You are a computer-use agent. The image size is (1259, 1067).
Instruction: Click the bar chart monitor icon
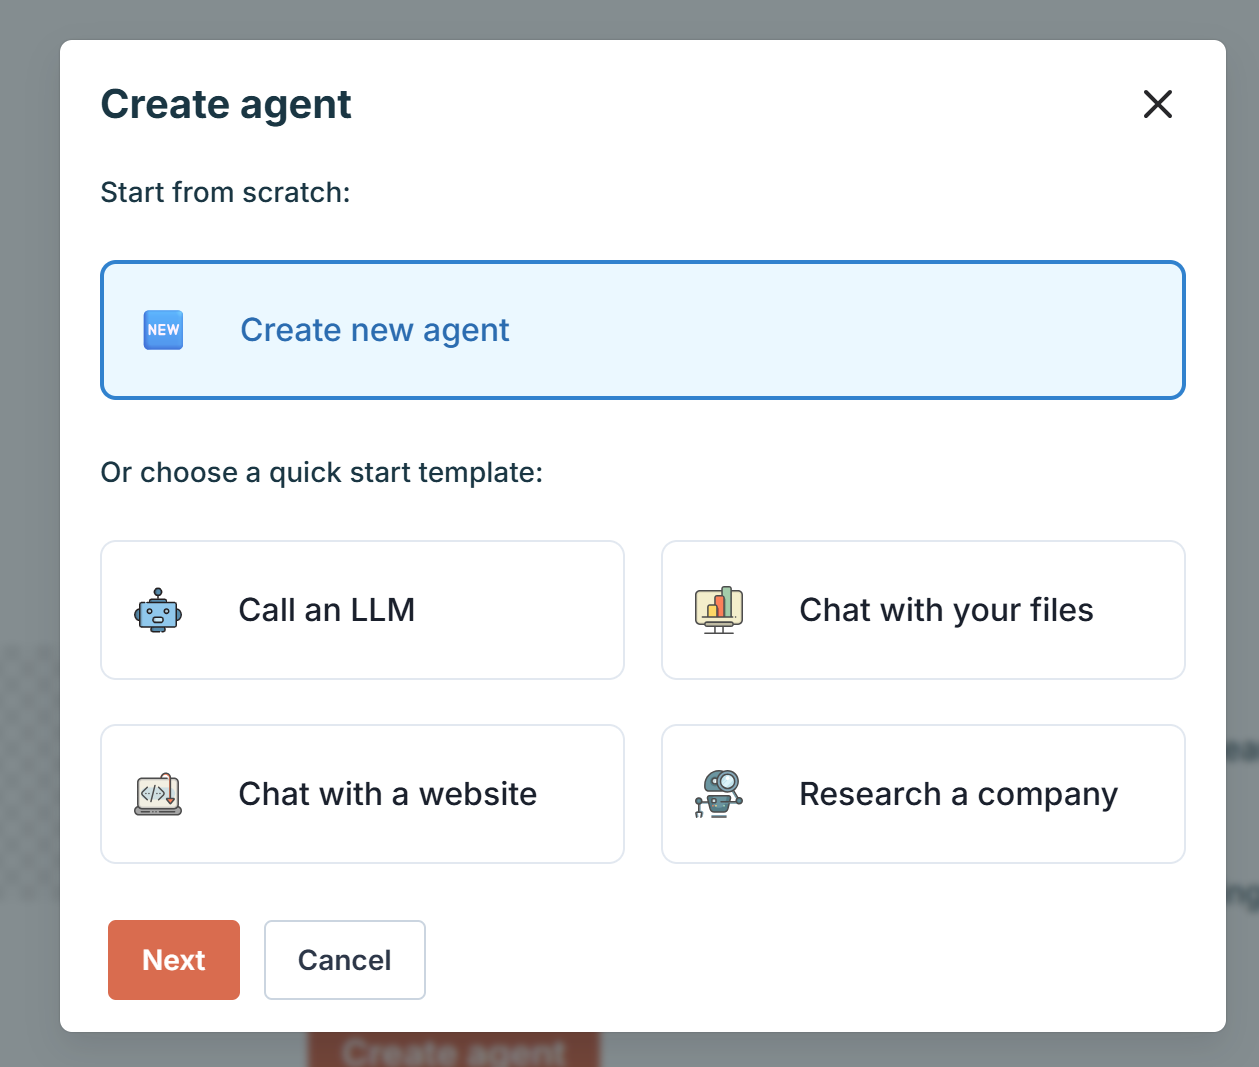click(x=718, y=610)
